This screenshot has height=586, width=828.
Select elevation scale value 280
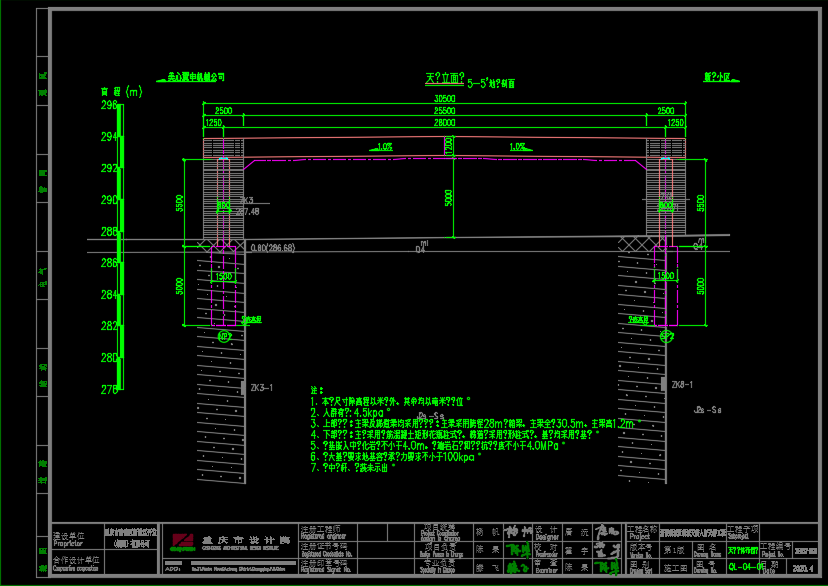click(x=109, y=358)
